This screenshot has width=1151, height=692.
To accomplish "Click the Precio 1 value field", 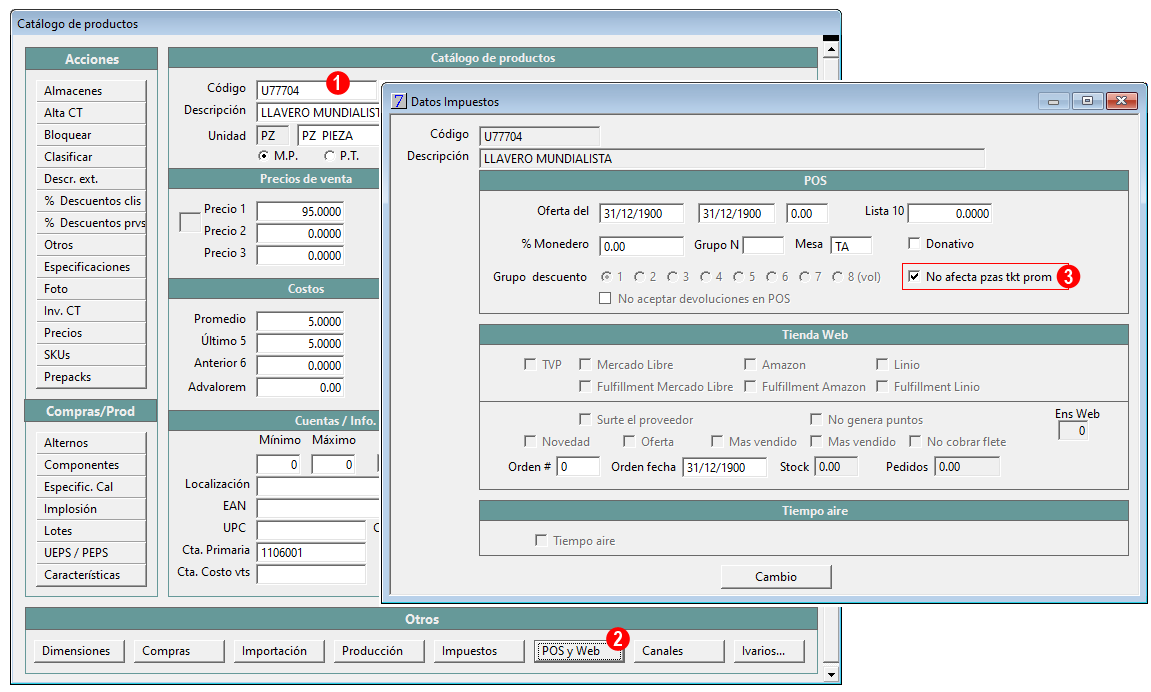I will tap(299, 211).
